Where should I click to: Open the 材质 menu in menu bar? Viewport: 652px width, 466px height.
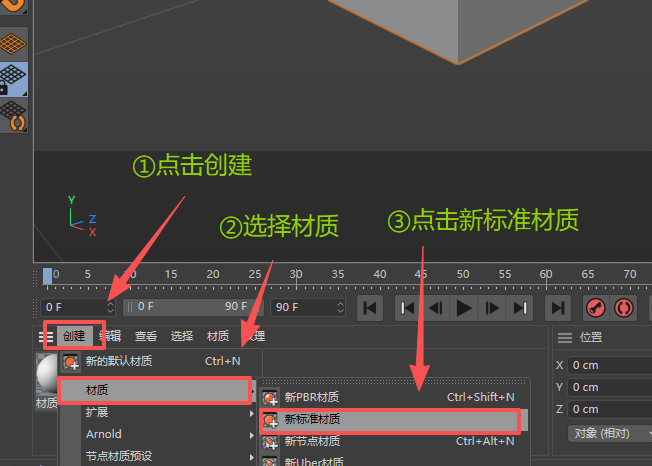(218, 336)
